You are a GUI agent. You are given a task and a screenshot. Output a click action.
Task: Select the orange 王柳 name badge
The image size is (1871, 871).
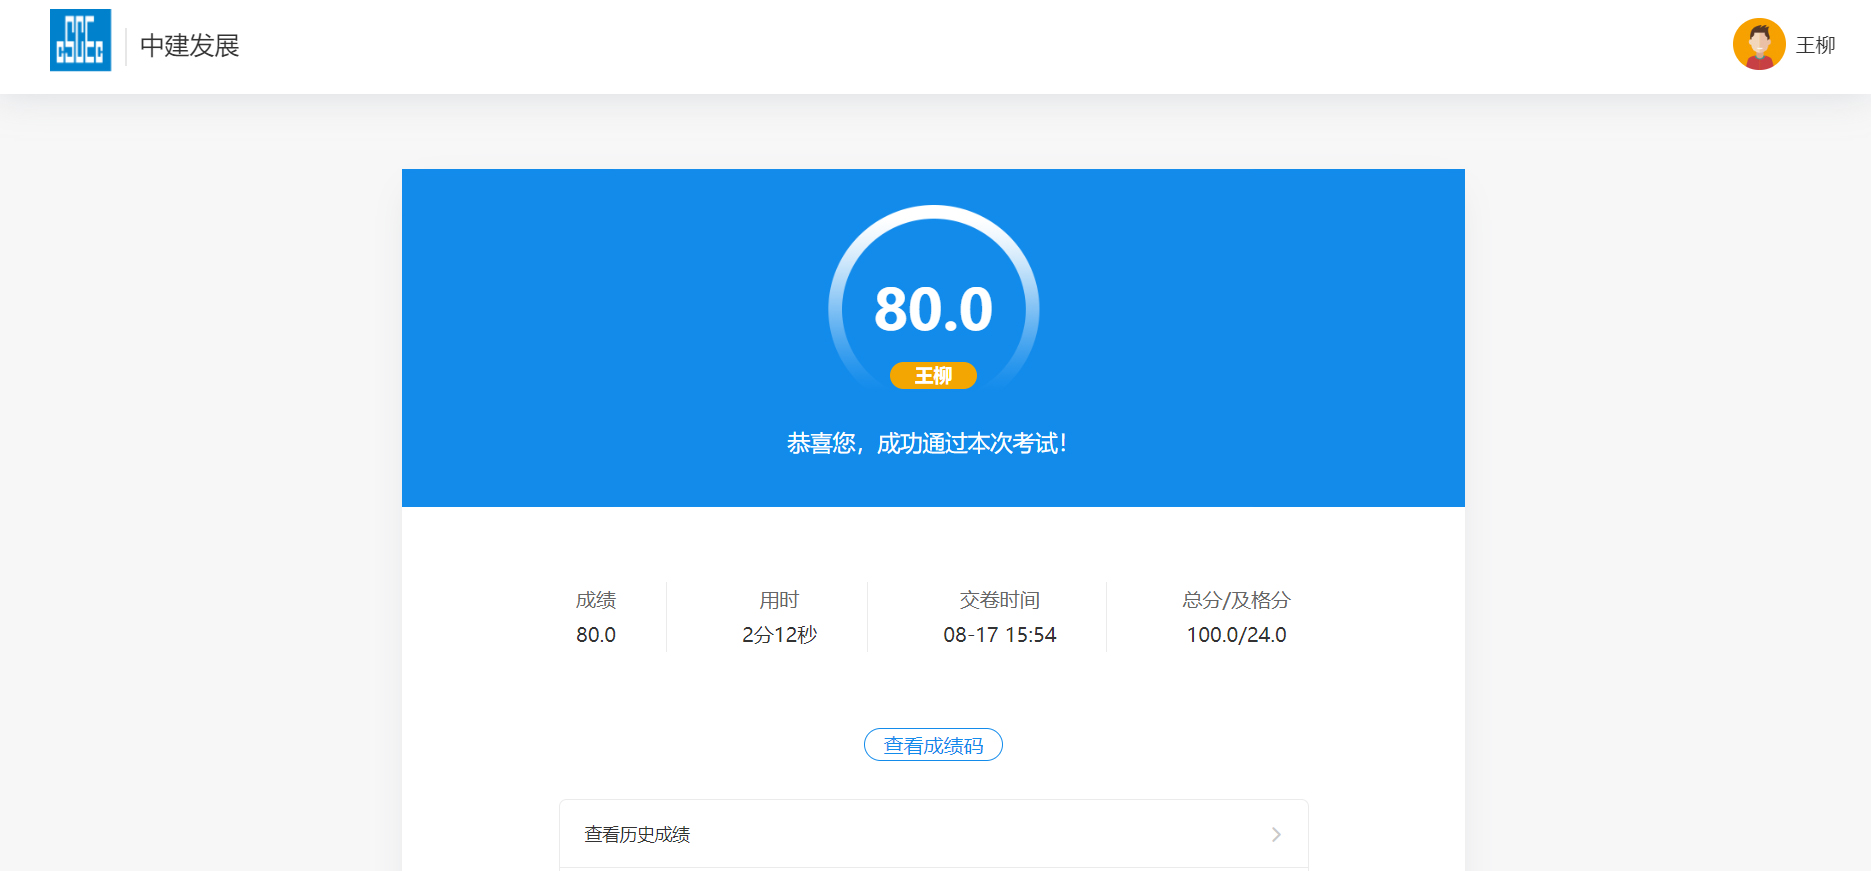point(933,376)
